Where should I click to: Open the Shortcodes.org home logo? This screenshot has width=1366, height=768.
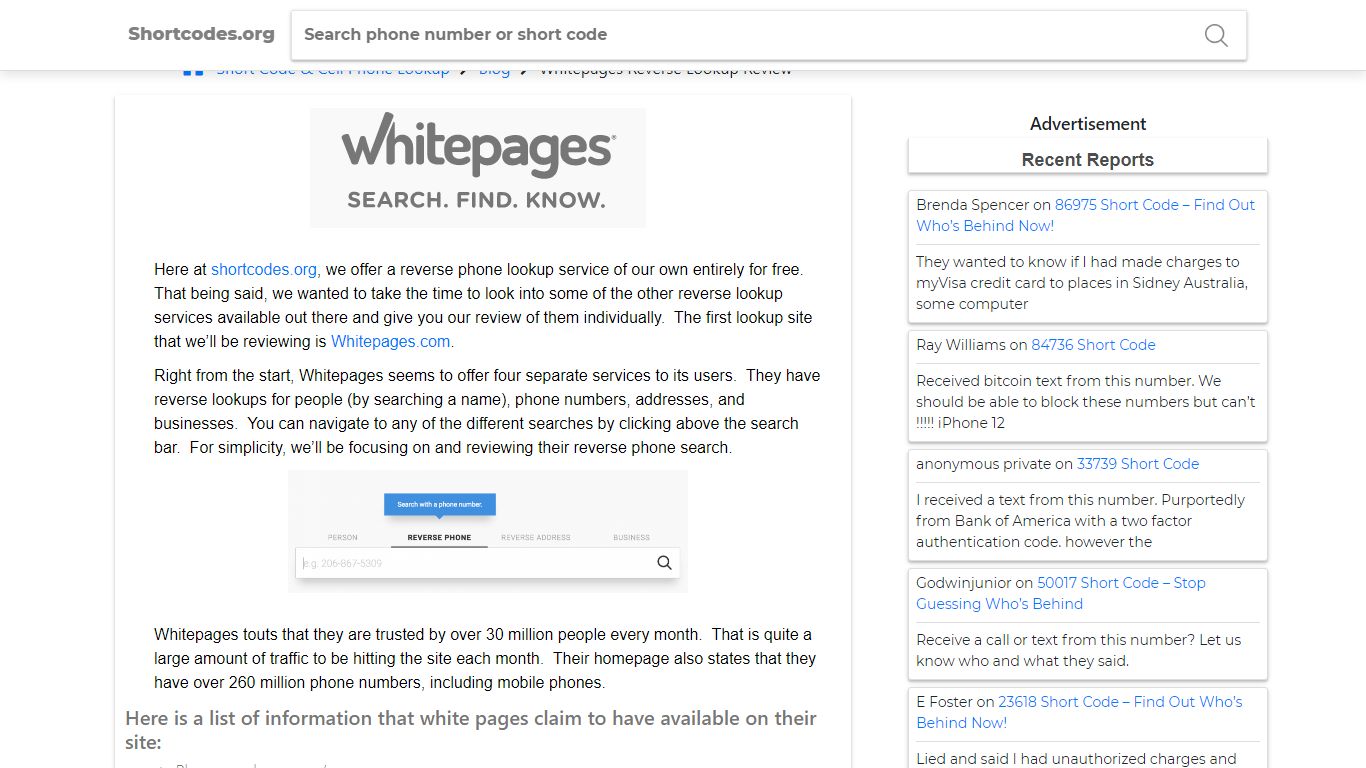(x=201, y=34)
